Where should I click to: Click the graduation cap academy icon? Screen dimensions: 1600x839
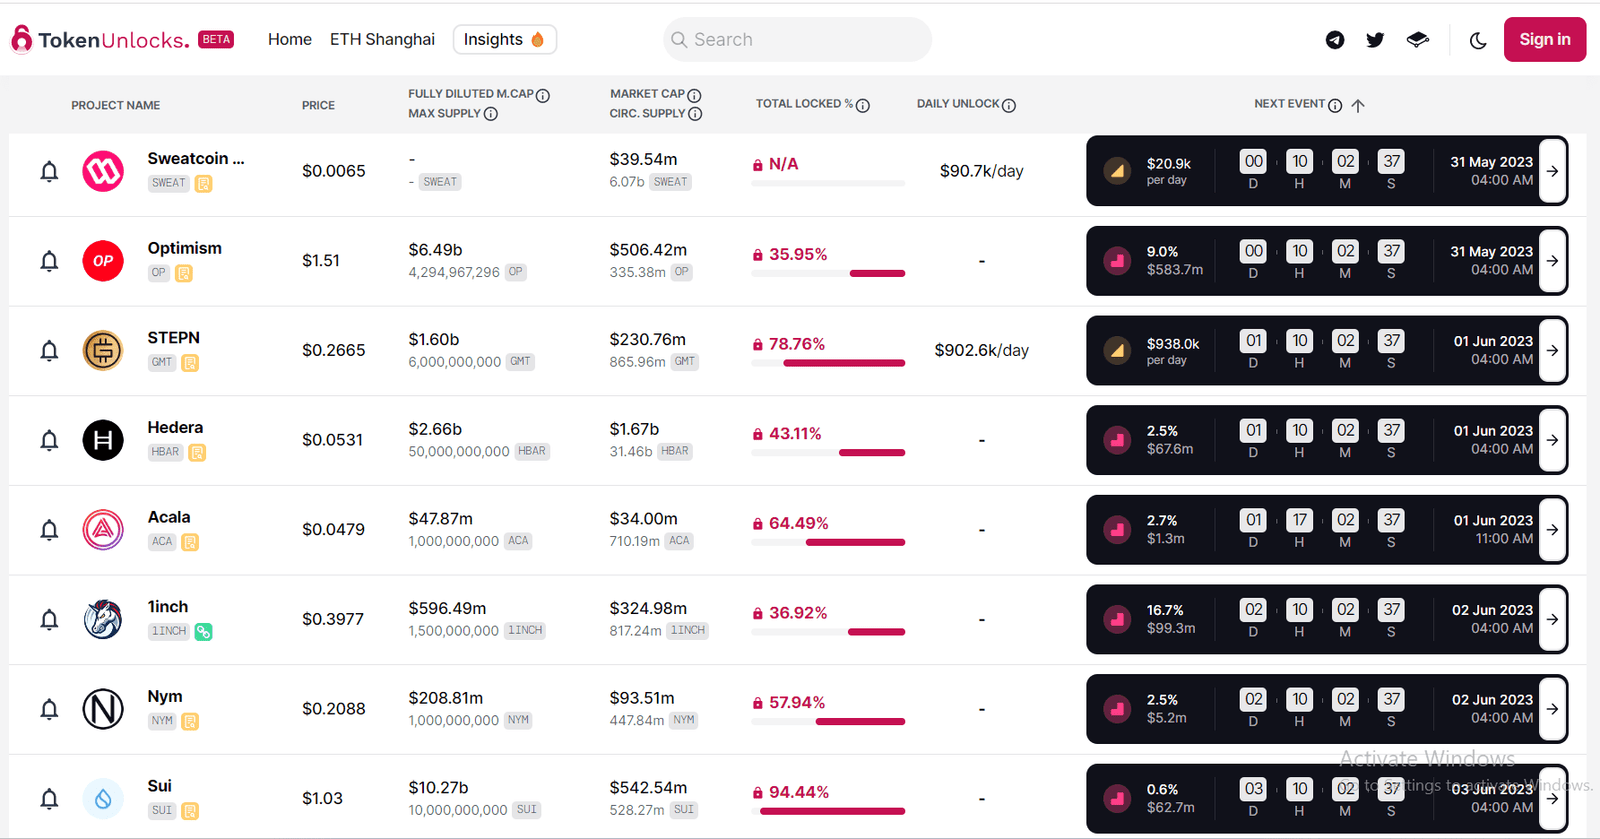pyautogui.click(x=1417, y=40)
